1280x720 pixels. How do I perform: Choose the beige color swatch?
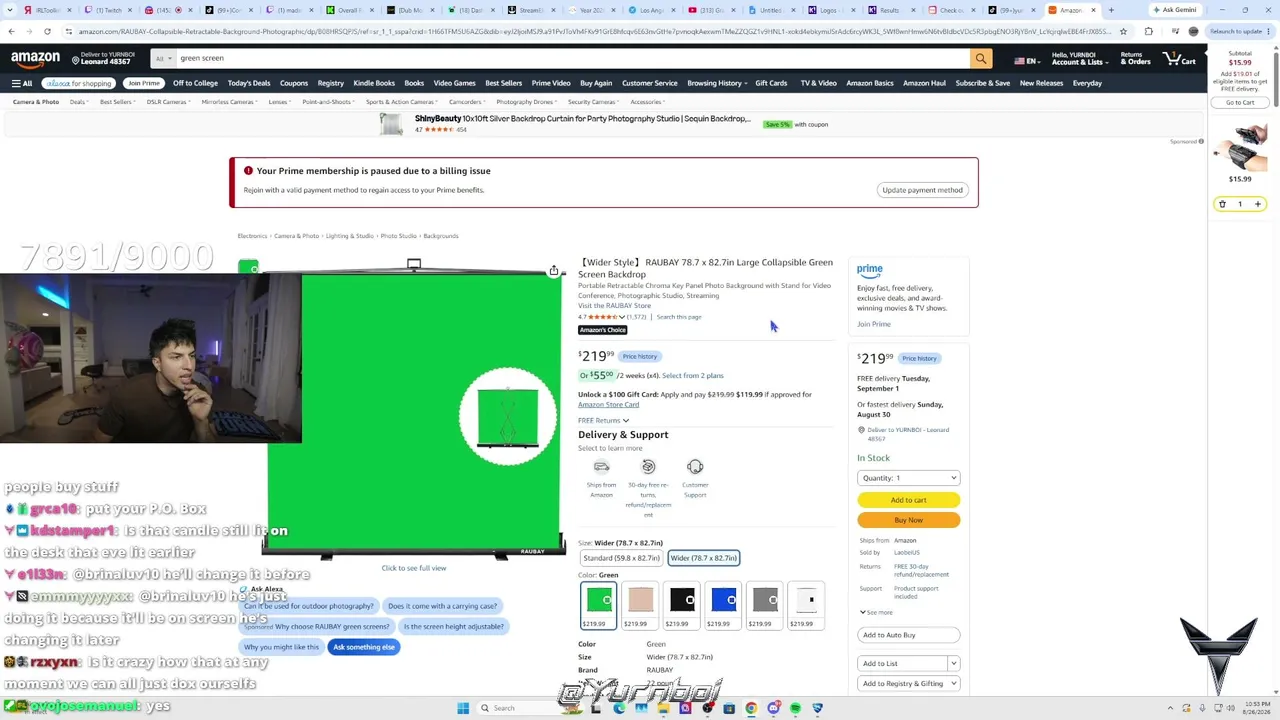(640, 605)
